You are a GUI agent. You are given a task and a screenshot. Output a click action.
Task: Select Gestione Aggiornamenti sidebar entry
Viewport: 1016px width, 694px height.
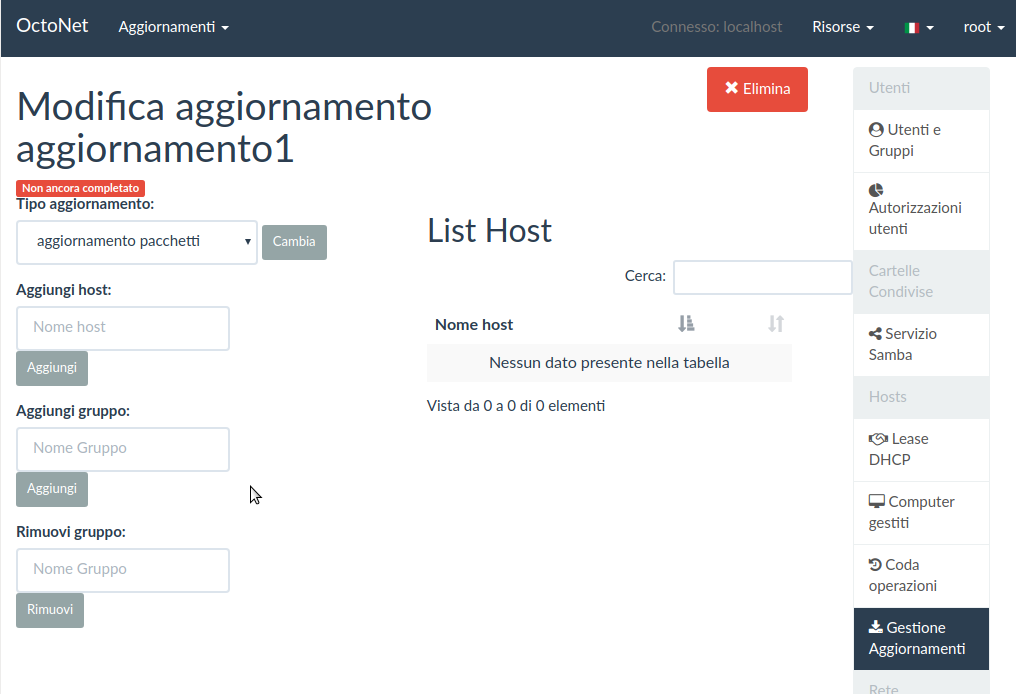click(921, 638)
